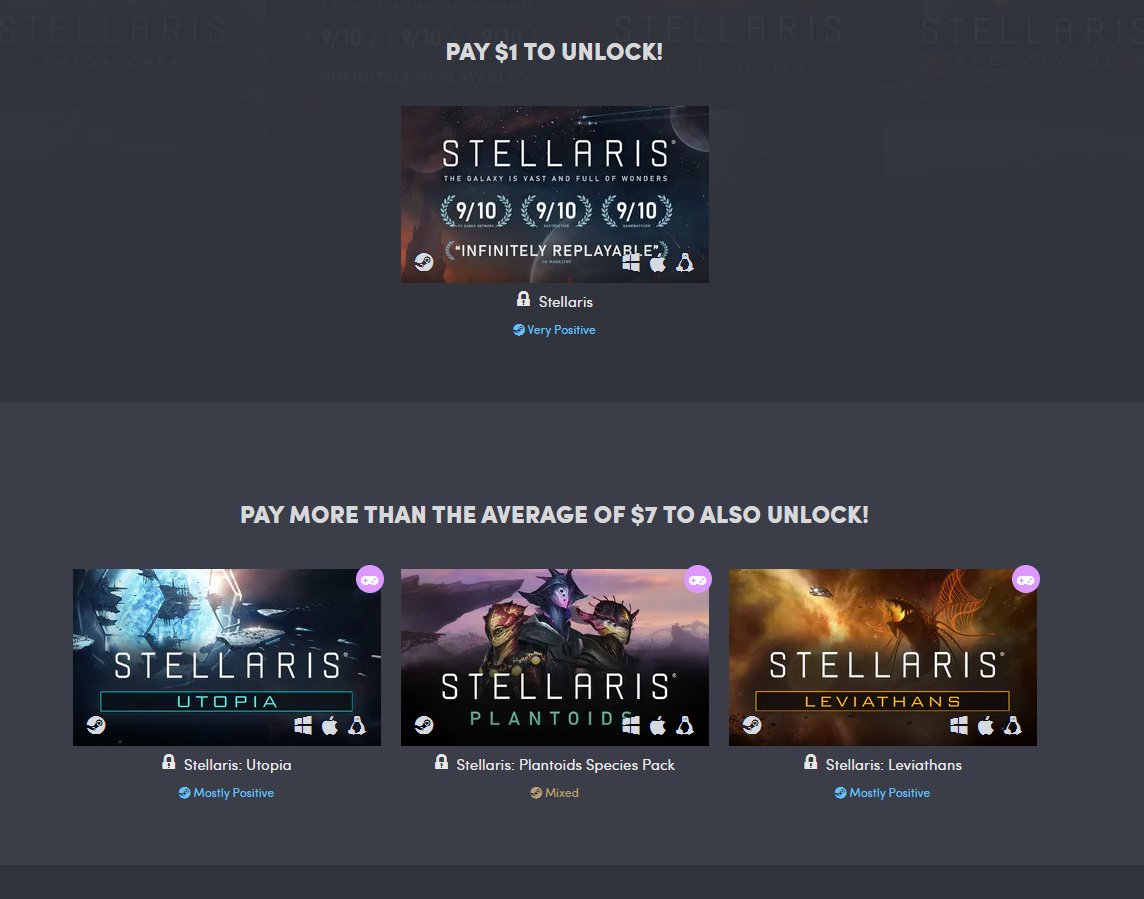Image resolution: width=1144 pixels, height=899 pixels.
Task: Open Utopia's Mostly Positive review link
Action: [226, 792]
